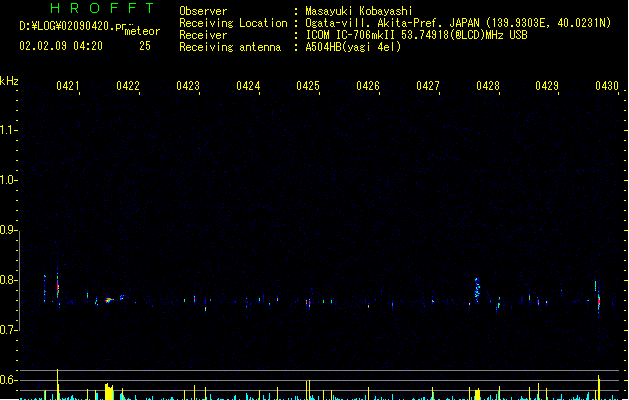
Task: Click the meteor label
Action: 142,31
